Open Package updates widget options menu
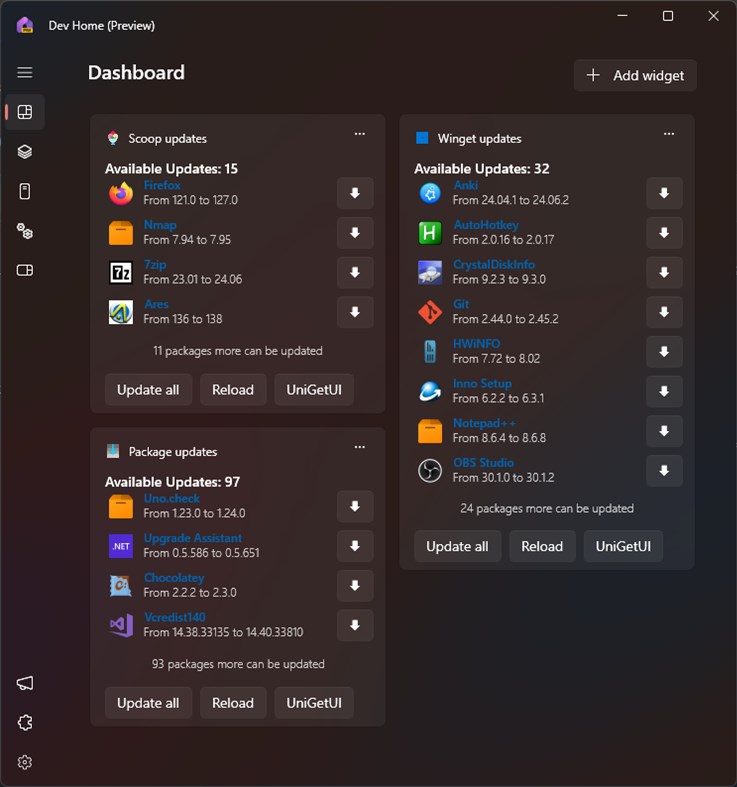 pyautogui.click(x=359, y=447)
